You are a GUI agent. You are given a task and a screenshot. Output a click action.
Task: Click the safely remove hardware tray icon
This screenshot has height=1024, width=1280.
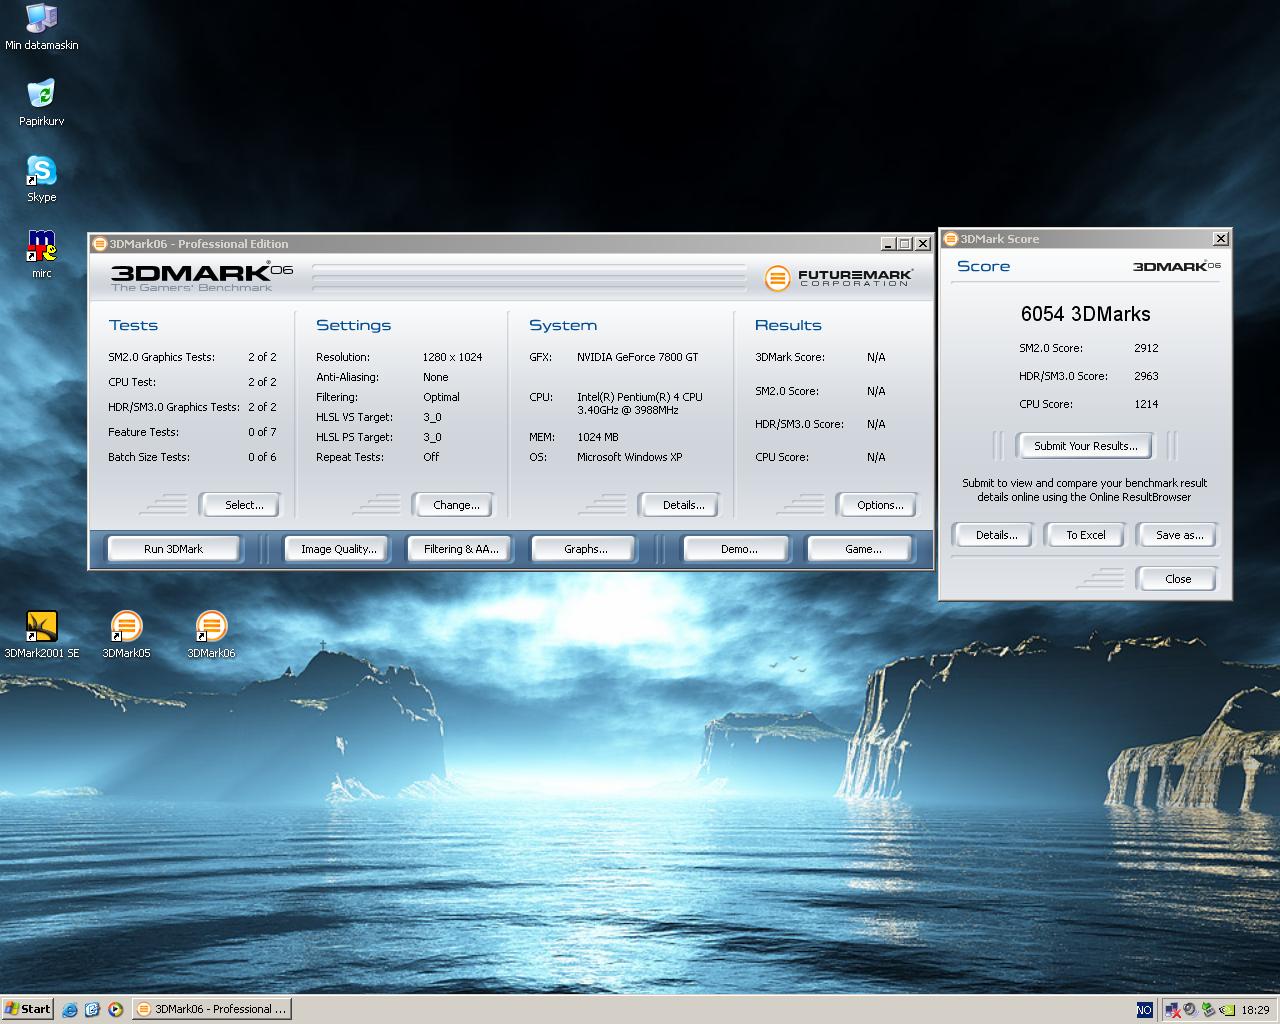coord(1208,1010)
